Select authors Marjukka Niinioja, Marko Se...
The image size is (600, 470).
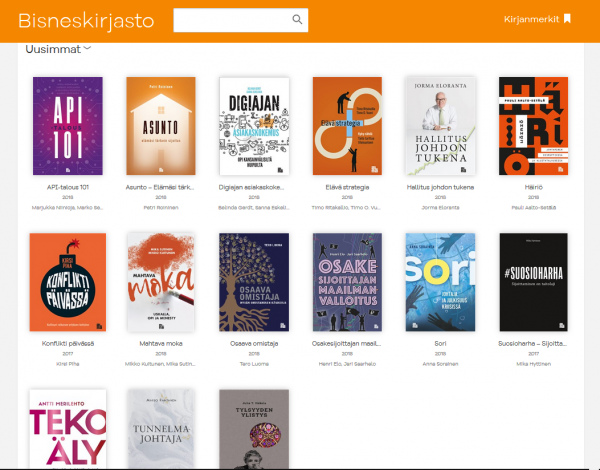coord(67,207)
